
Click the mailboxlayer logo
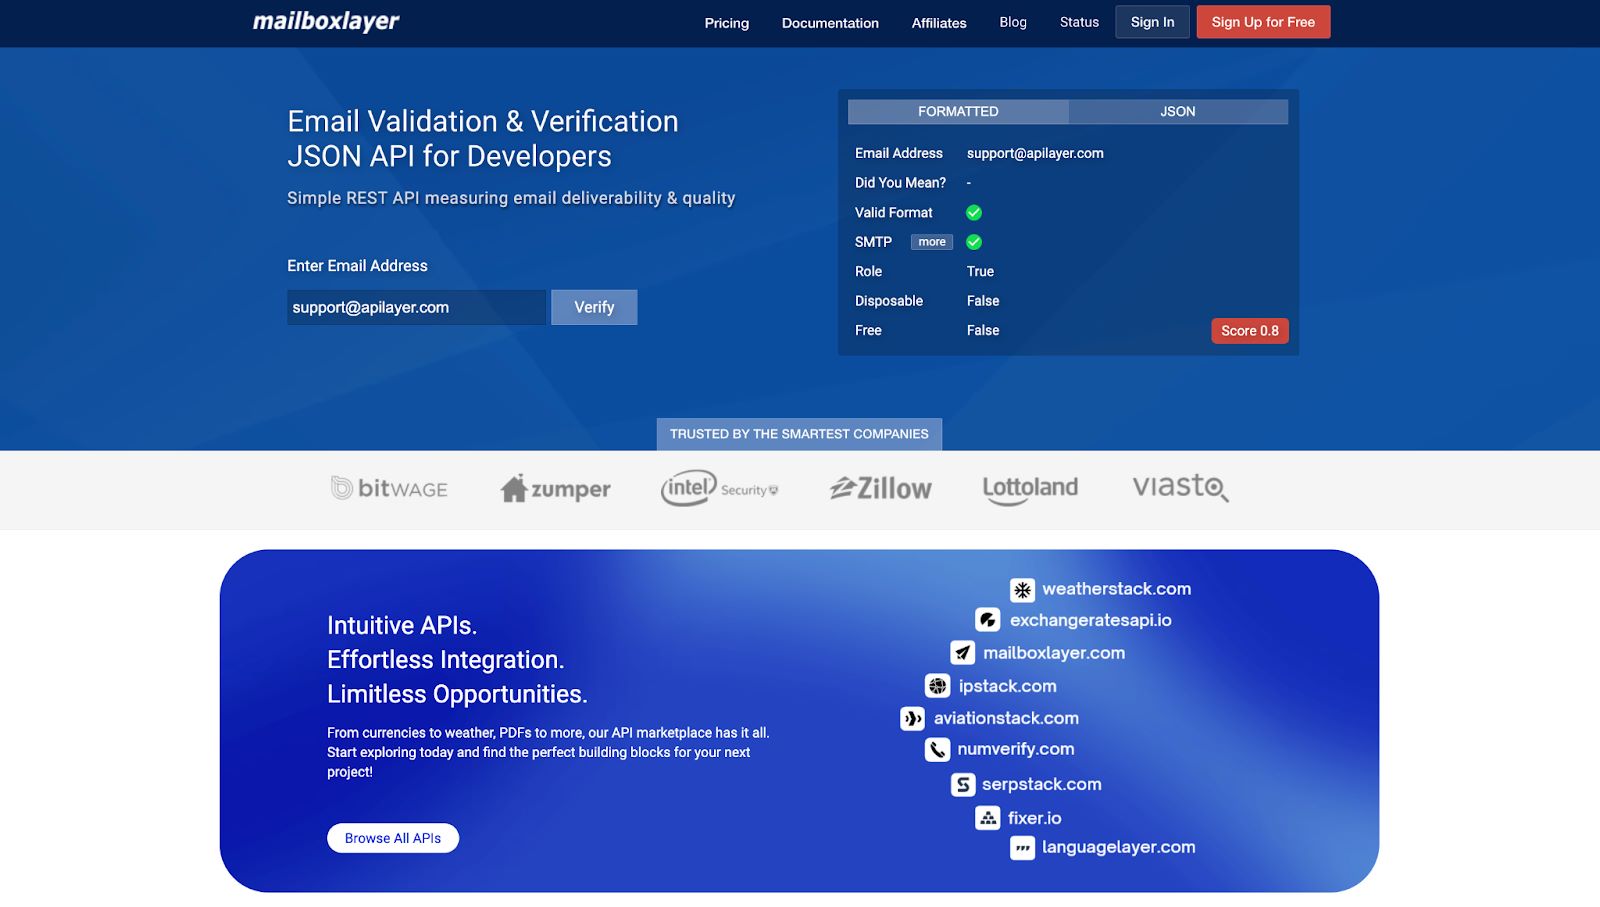point(326,22)
